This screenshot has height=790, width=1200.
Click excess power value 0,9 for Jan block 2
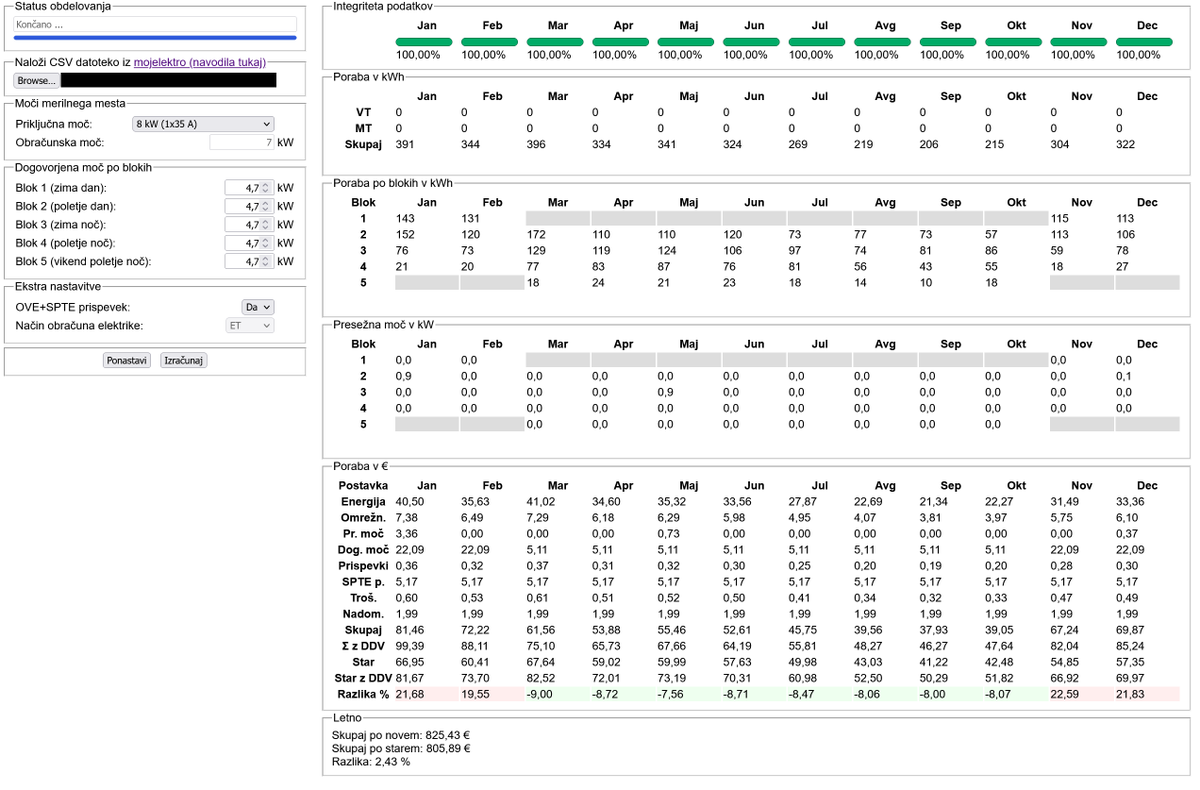coord(404,376)
